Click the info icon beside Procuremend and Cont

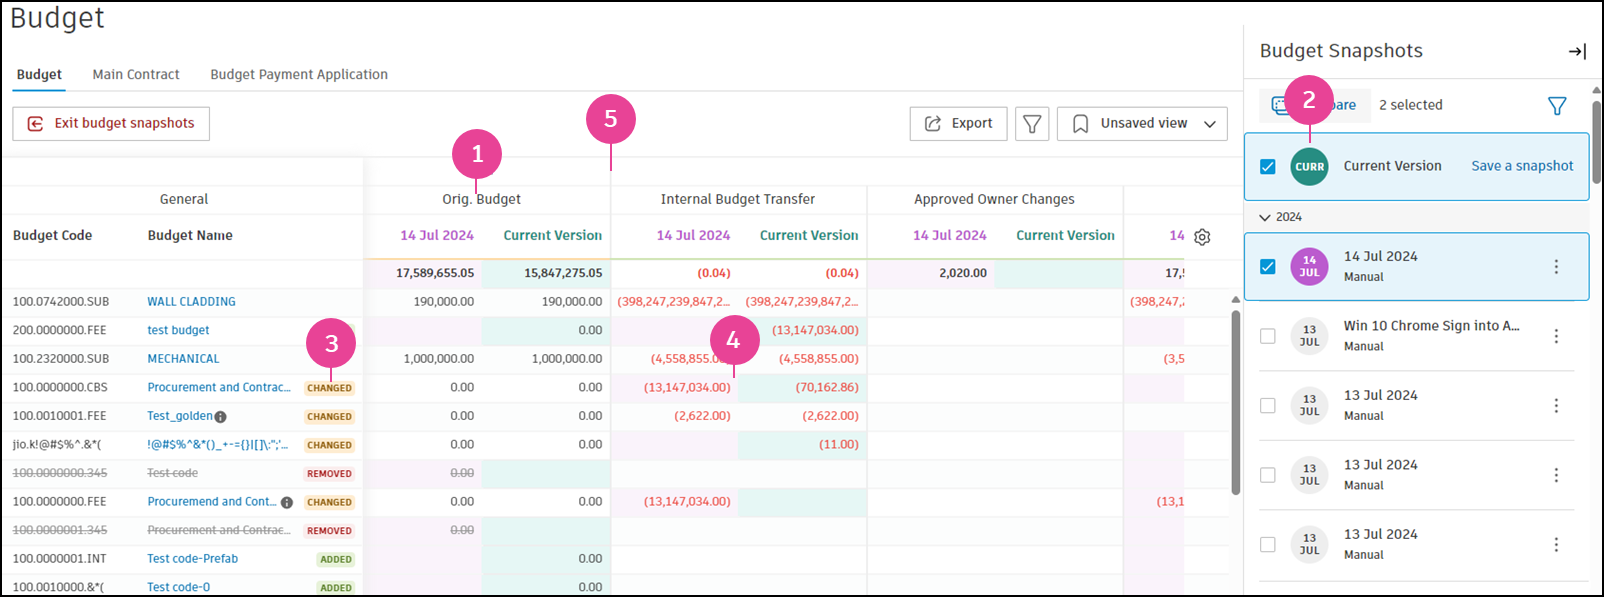click(x=287, y=503)
